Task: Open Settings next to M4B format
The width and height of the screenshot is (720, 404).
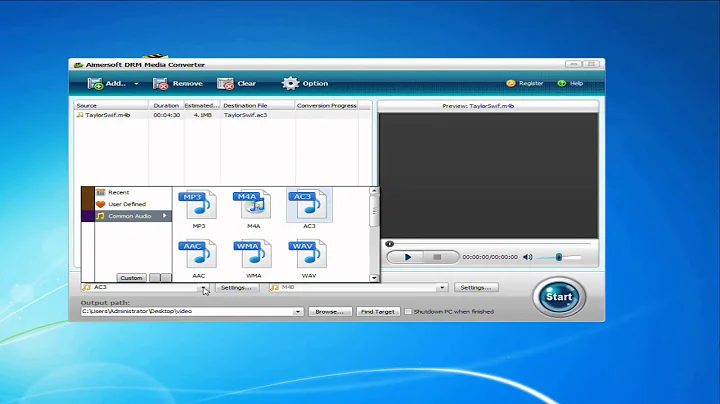Action: click(476, 287)
